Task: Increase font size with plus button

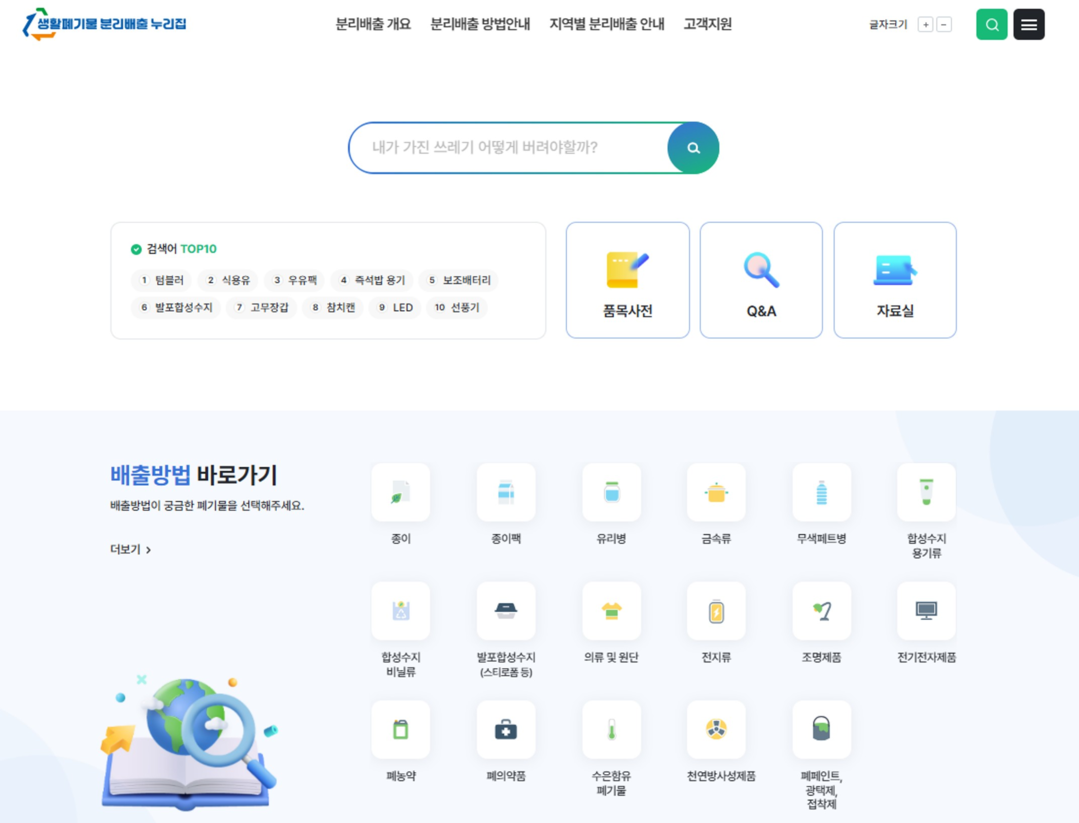Action: coord(926,25)
